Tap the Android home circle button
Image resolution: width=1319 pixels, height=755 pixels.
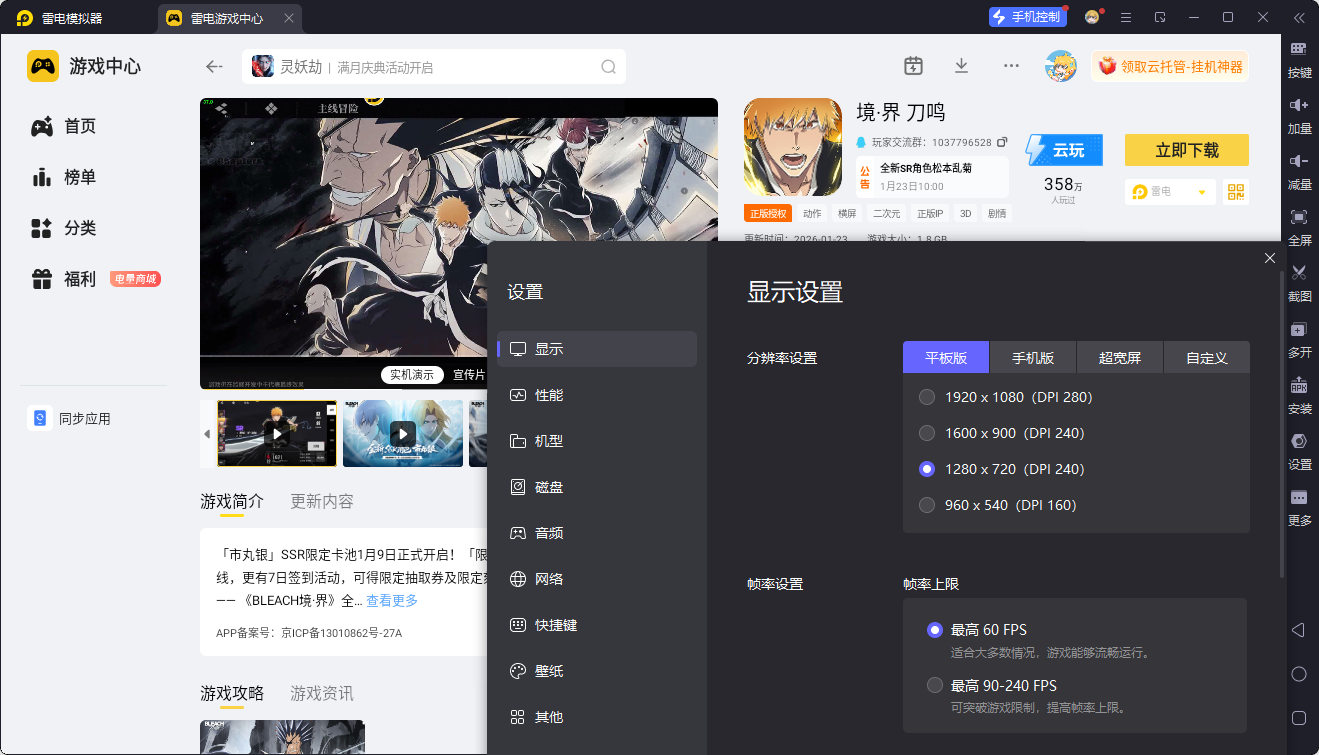coord(1299,674)
